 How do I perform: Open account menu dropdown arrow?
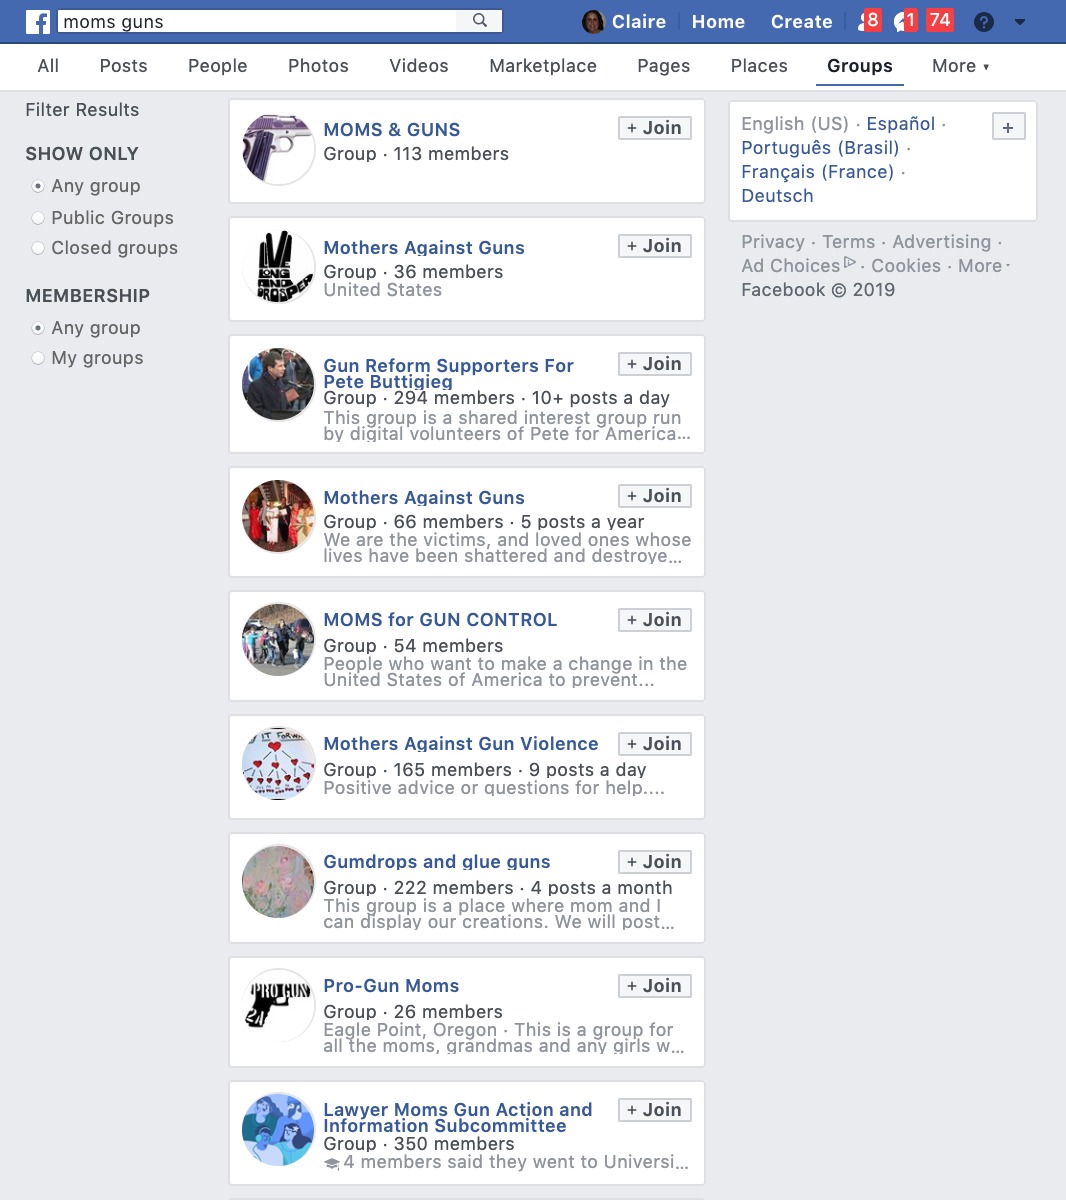coord(1020,21)
